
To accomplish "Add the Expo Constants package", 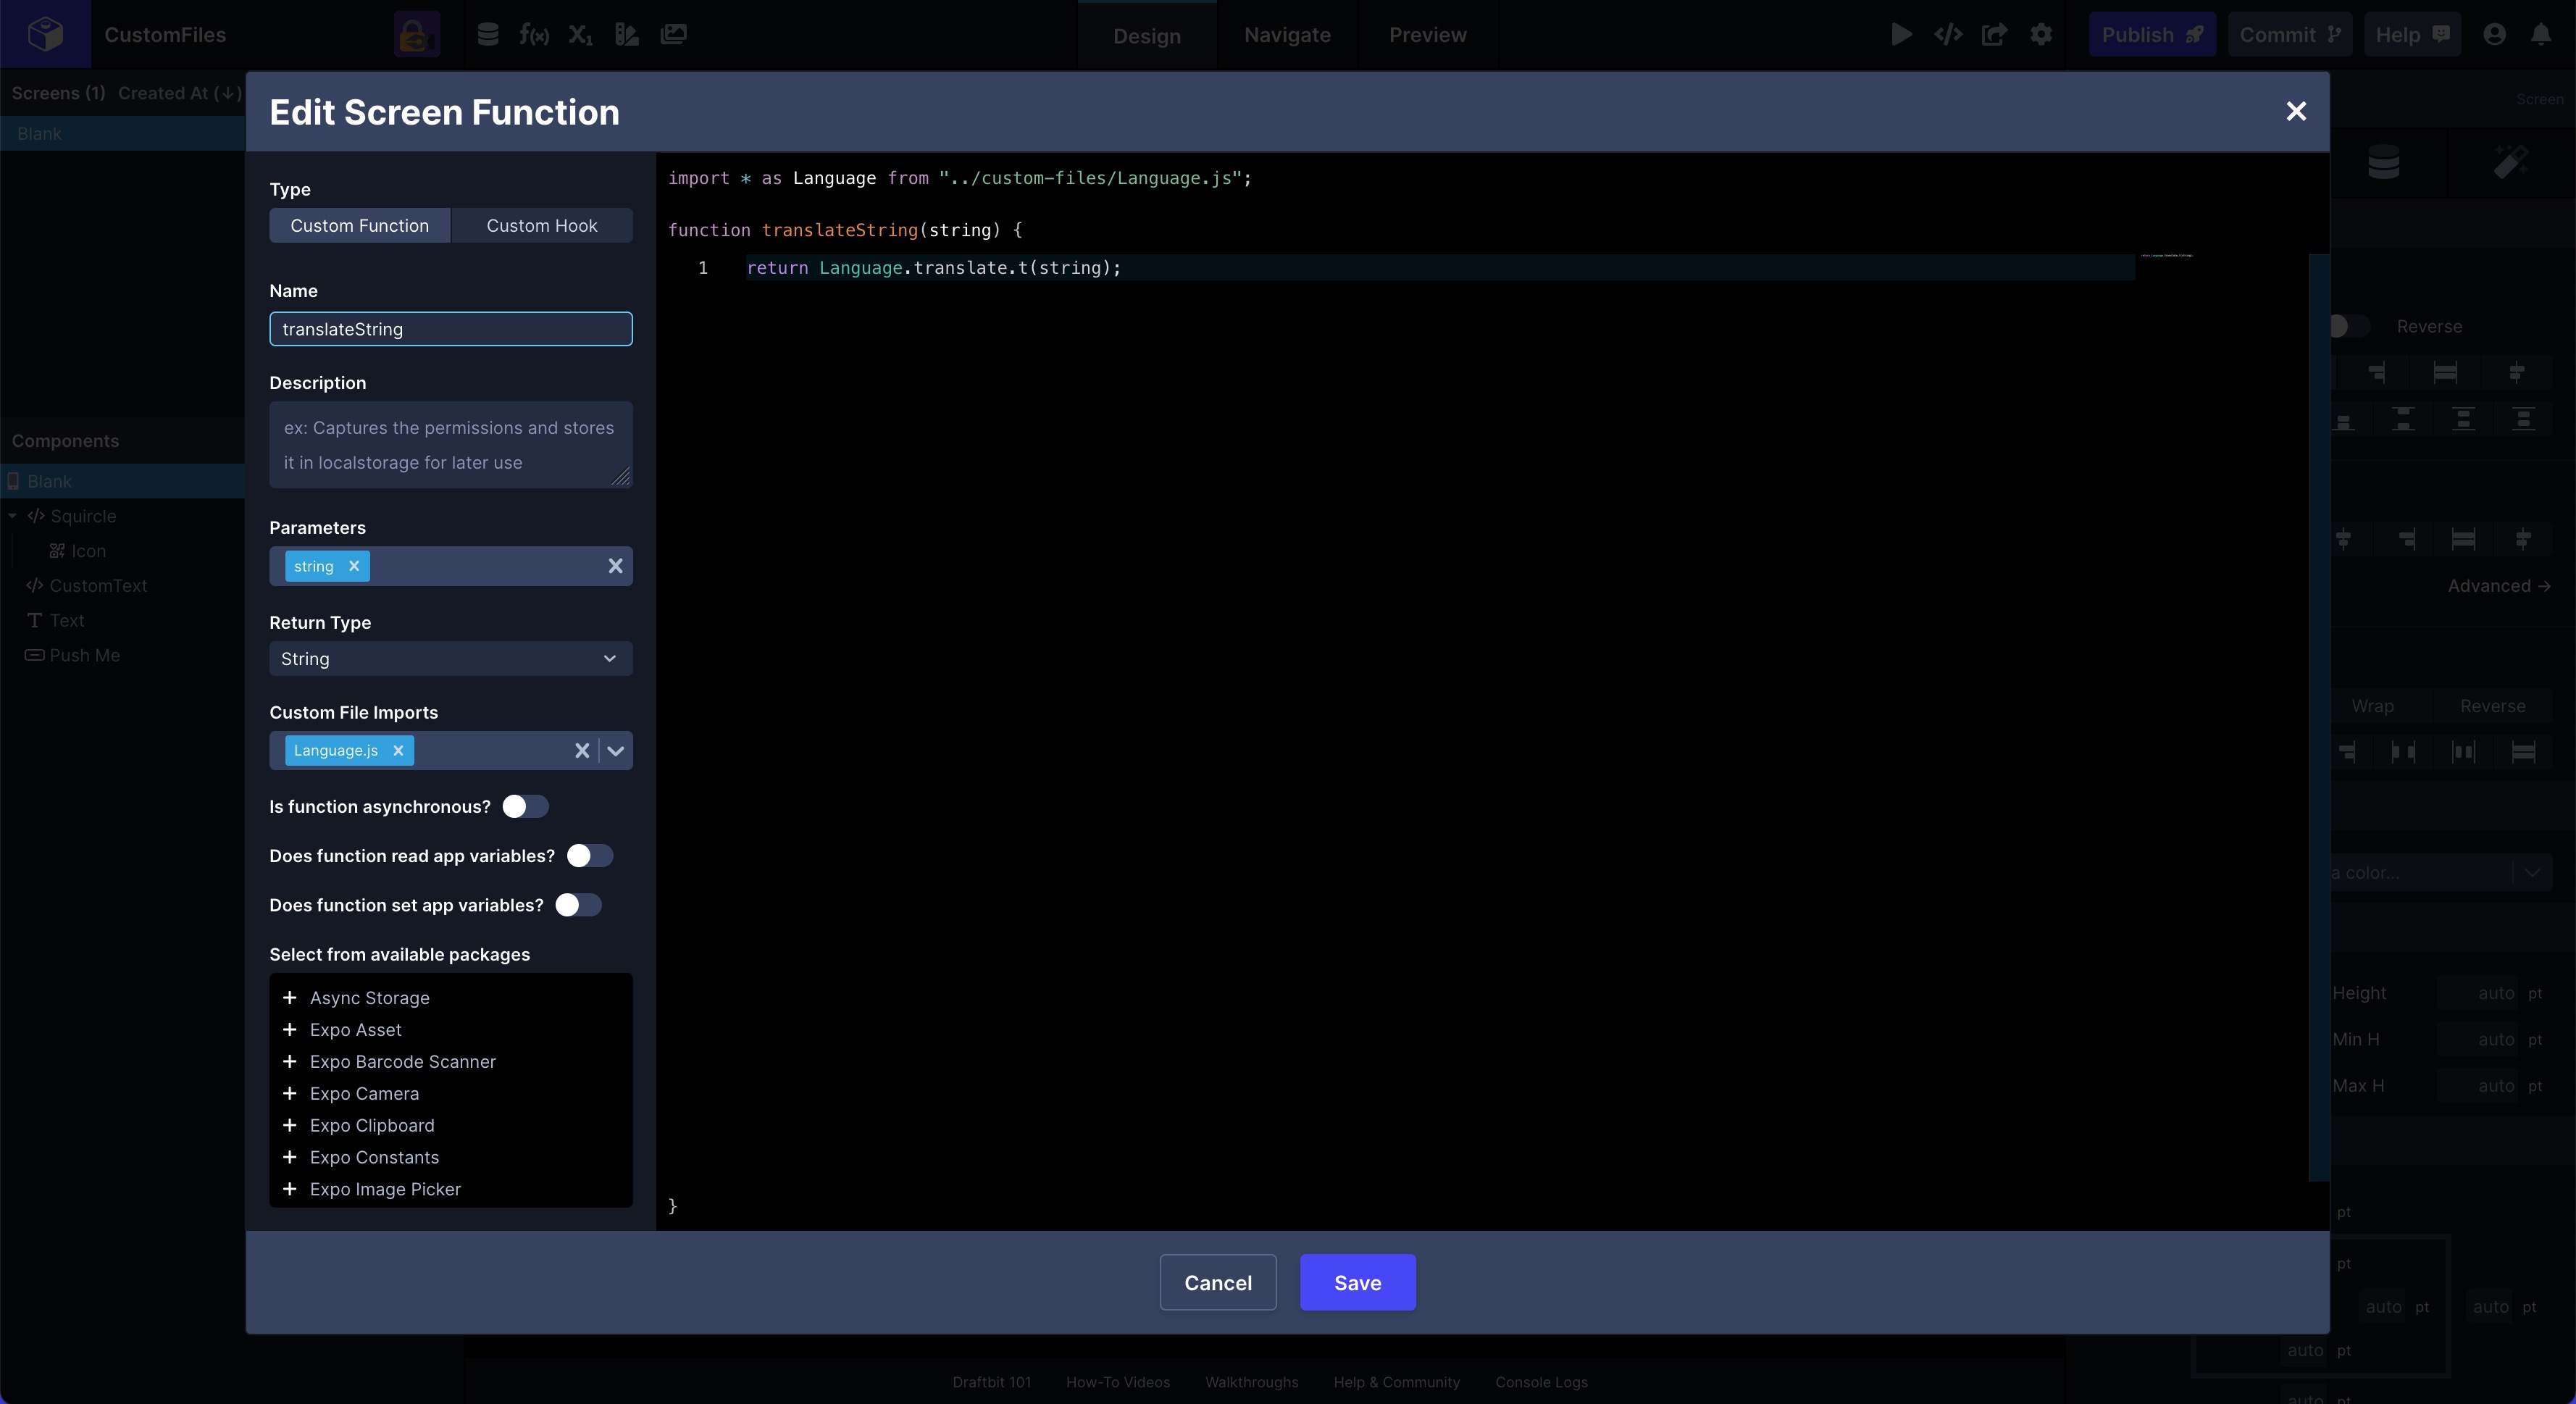I will pos(290,1157).
